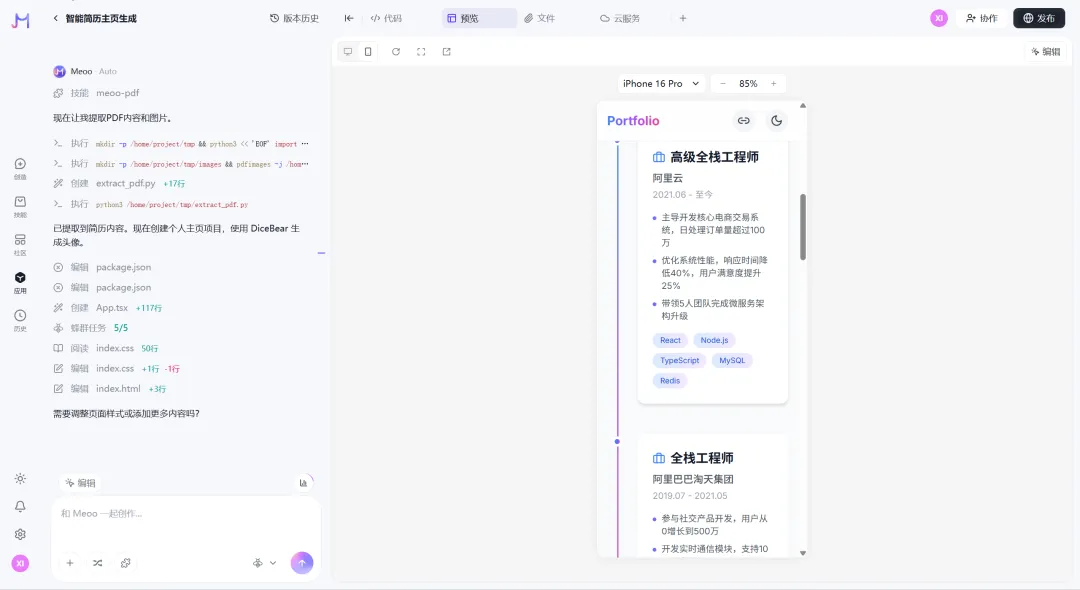Refresh the preview
Image resolution: width=1080 pixels, height=590 pixels.
point(396,52)
